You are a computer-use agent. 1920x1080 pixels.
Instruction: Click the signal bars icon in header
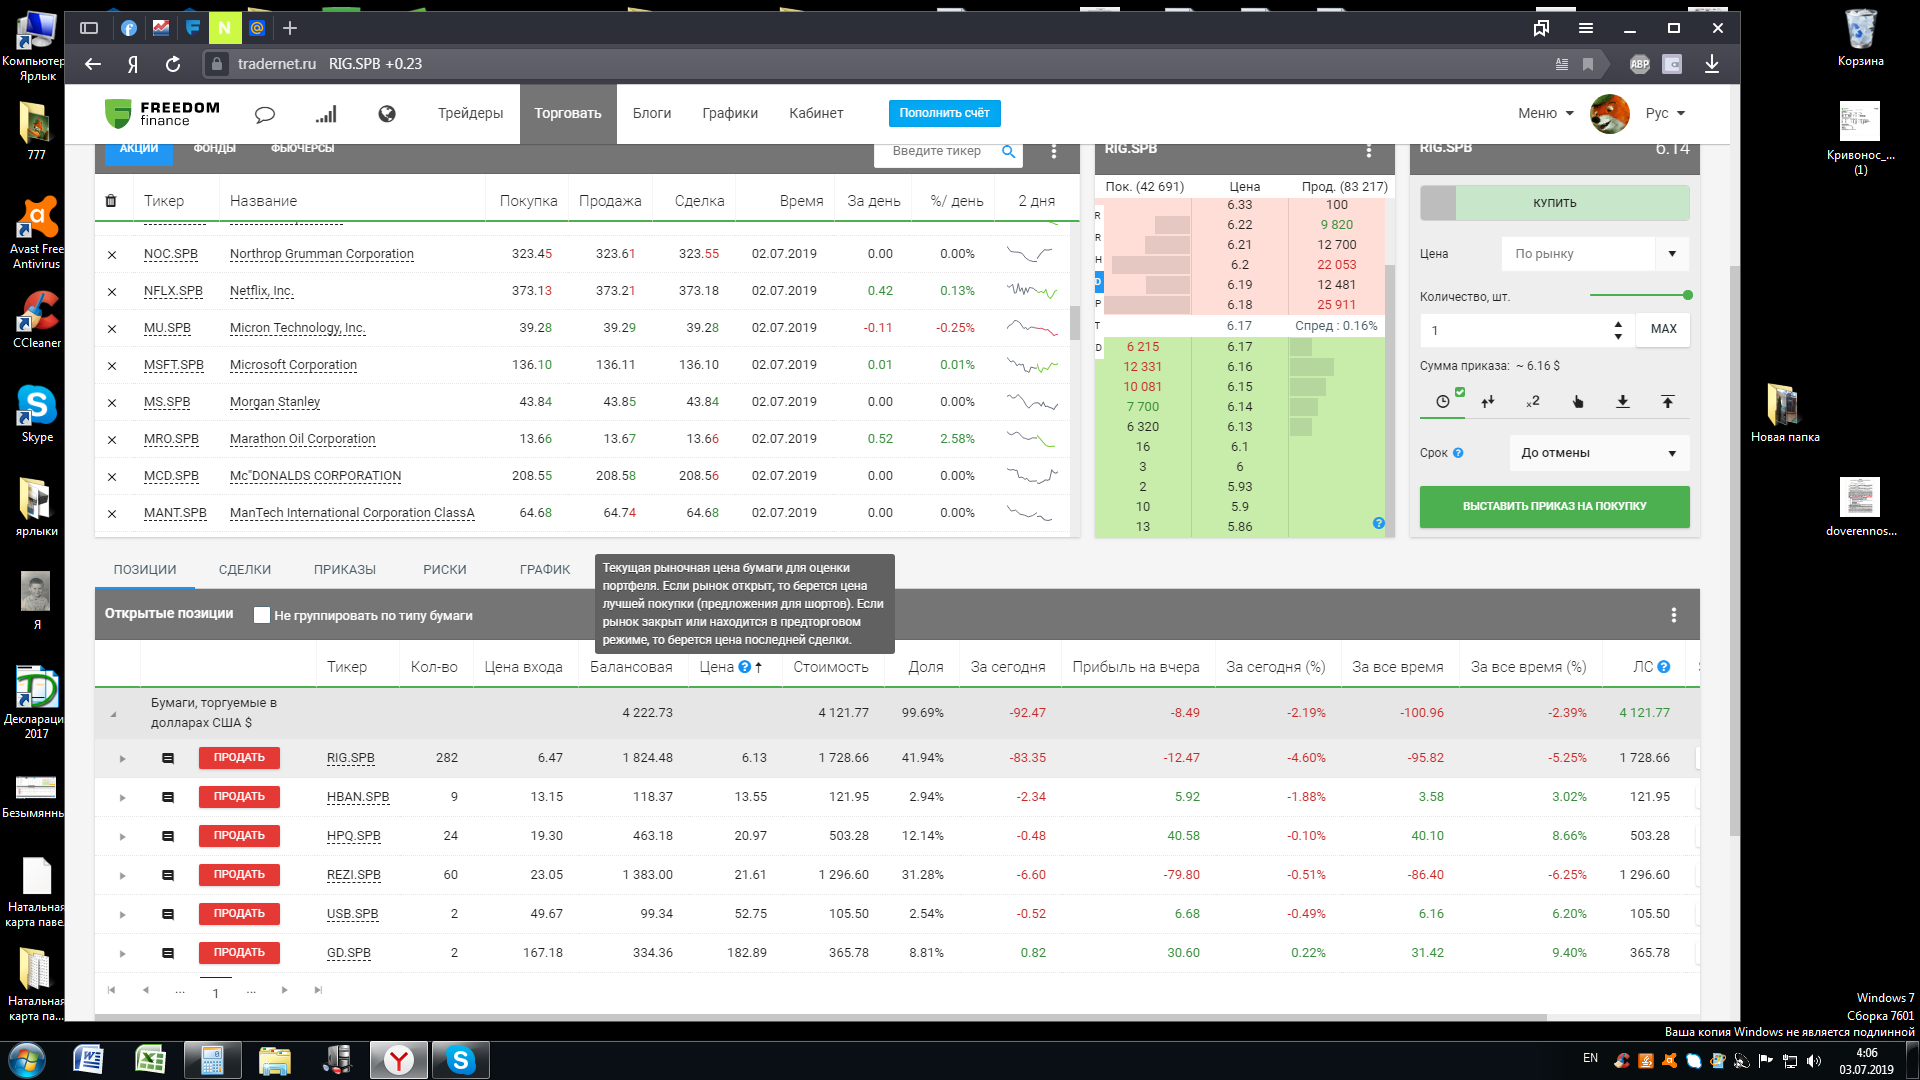pyautogui.click(x=326, y=114)
